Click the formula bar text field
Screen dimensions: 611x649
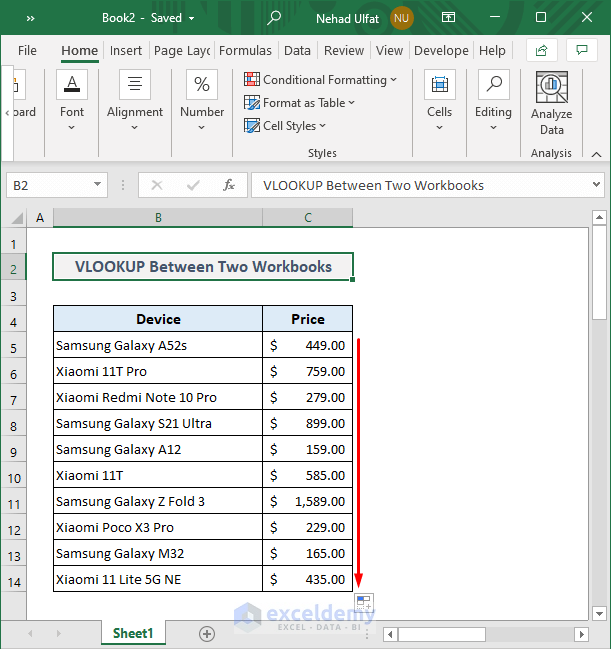(x=420, y=185)
